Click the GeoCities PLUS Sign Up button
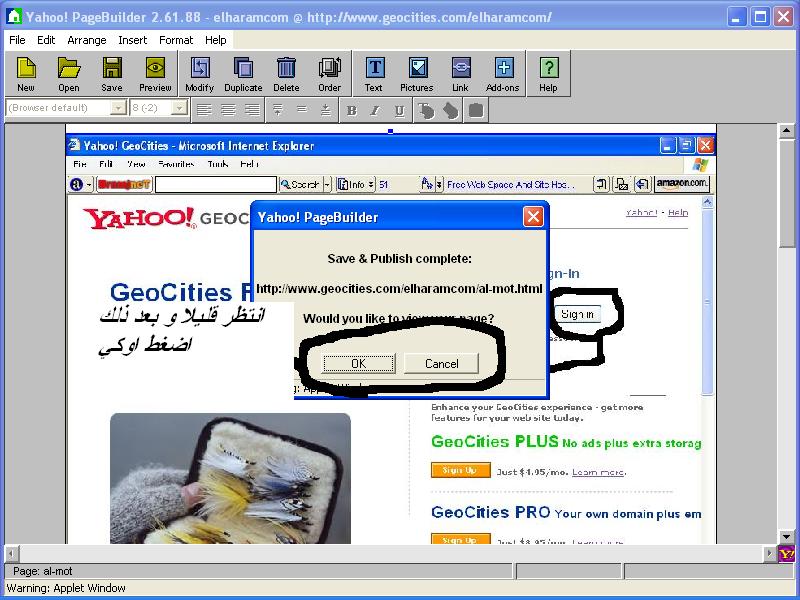This screenshot has width=800, height=600. click(x=461, y=470)
